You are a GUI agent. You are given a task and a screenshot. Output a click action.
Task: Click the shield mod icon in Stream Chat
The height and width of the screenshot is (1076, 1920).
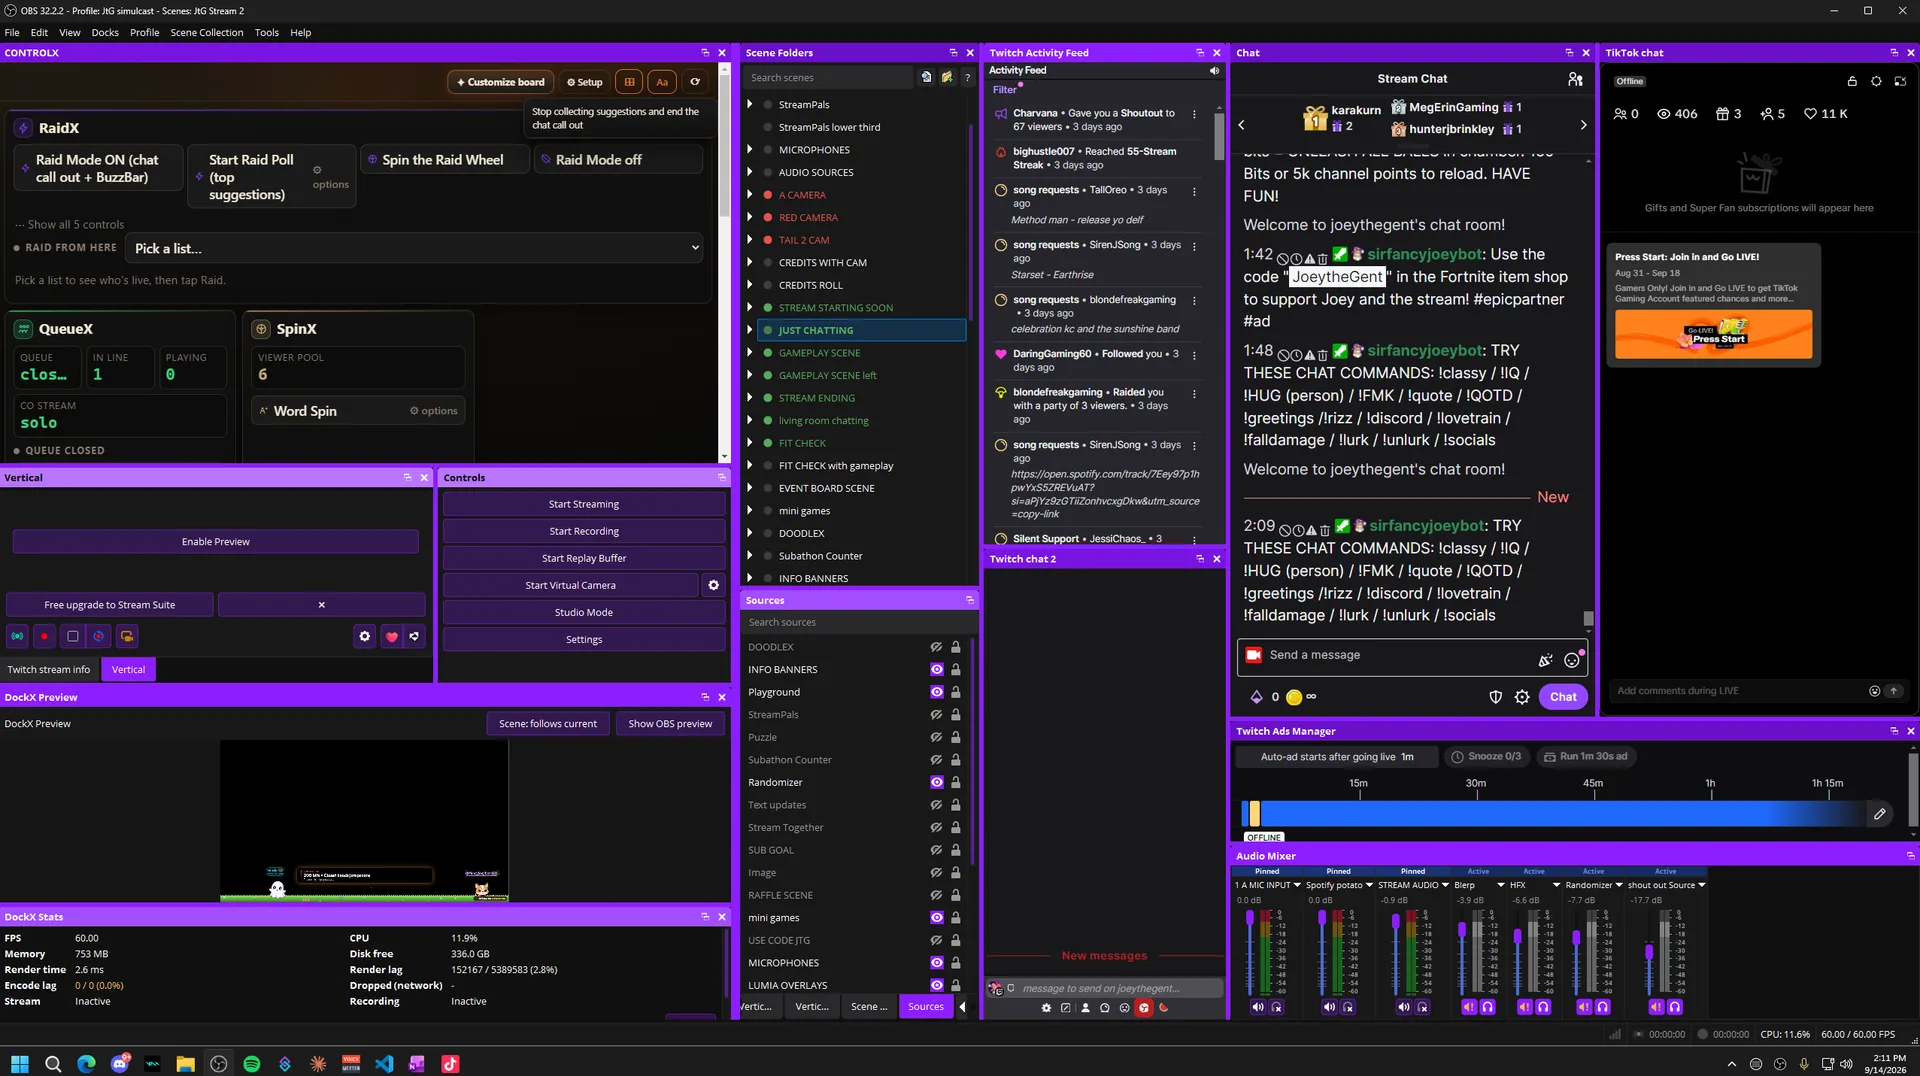tap(1496, 697)
